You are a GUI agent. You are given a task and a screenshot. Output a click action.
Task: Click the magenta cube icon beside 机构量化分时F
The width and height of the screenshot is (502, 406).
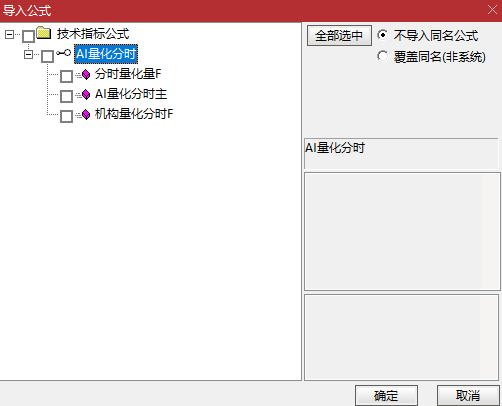click(x=86, y=115)
